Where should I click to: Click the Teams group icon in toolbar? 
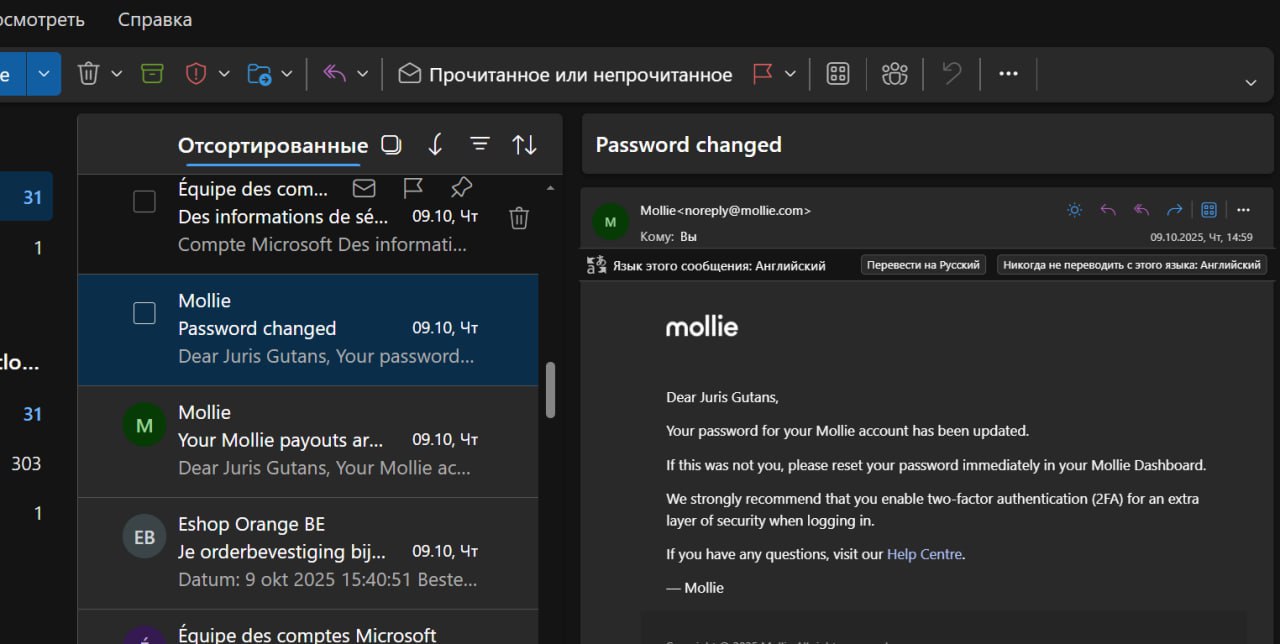894,74
